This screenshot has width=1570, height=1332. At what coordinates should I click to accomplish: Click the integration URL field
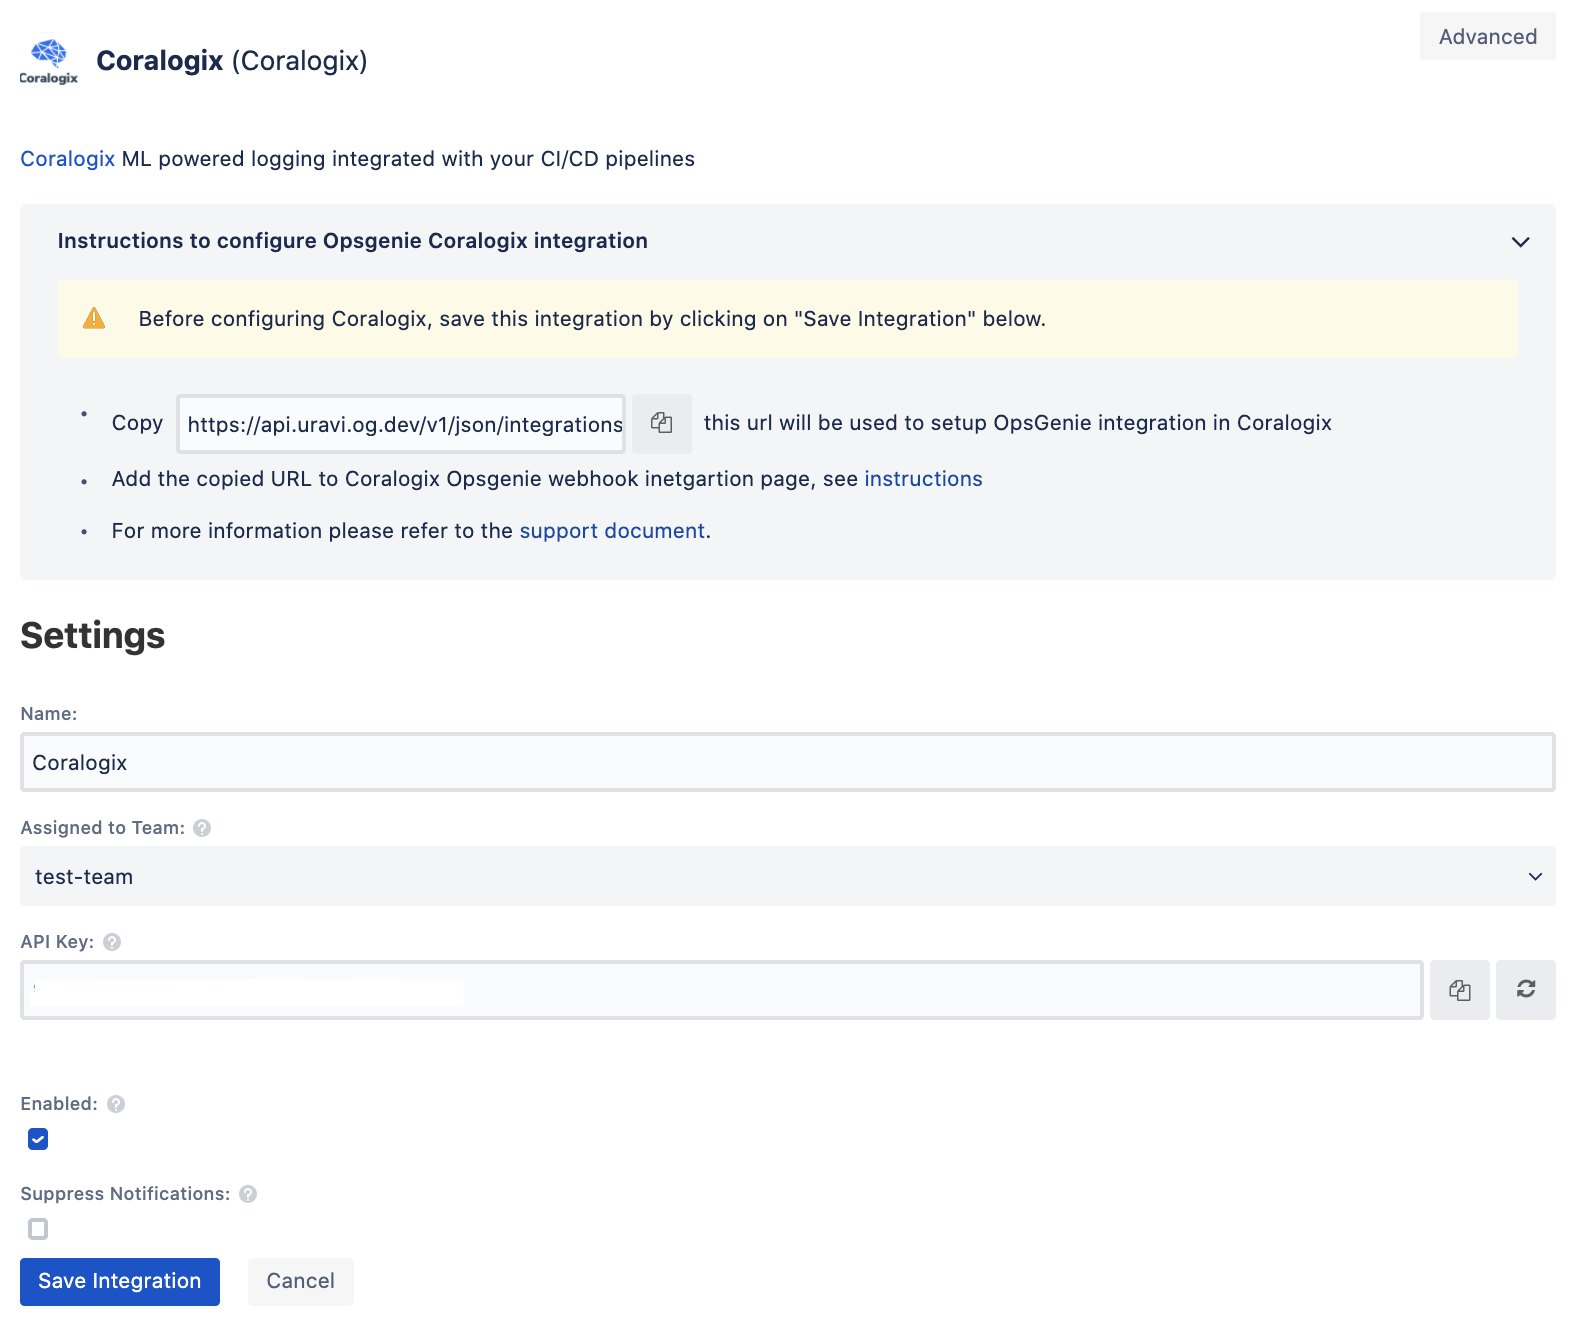coord(401,424)
